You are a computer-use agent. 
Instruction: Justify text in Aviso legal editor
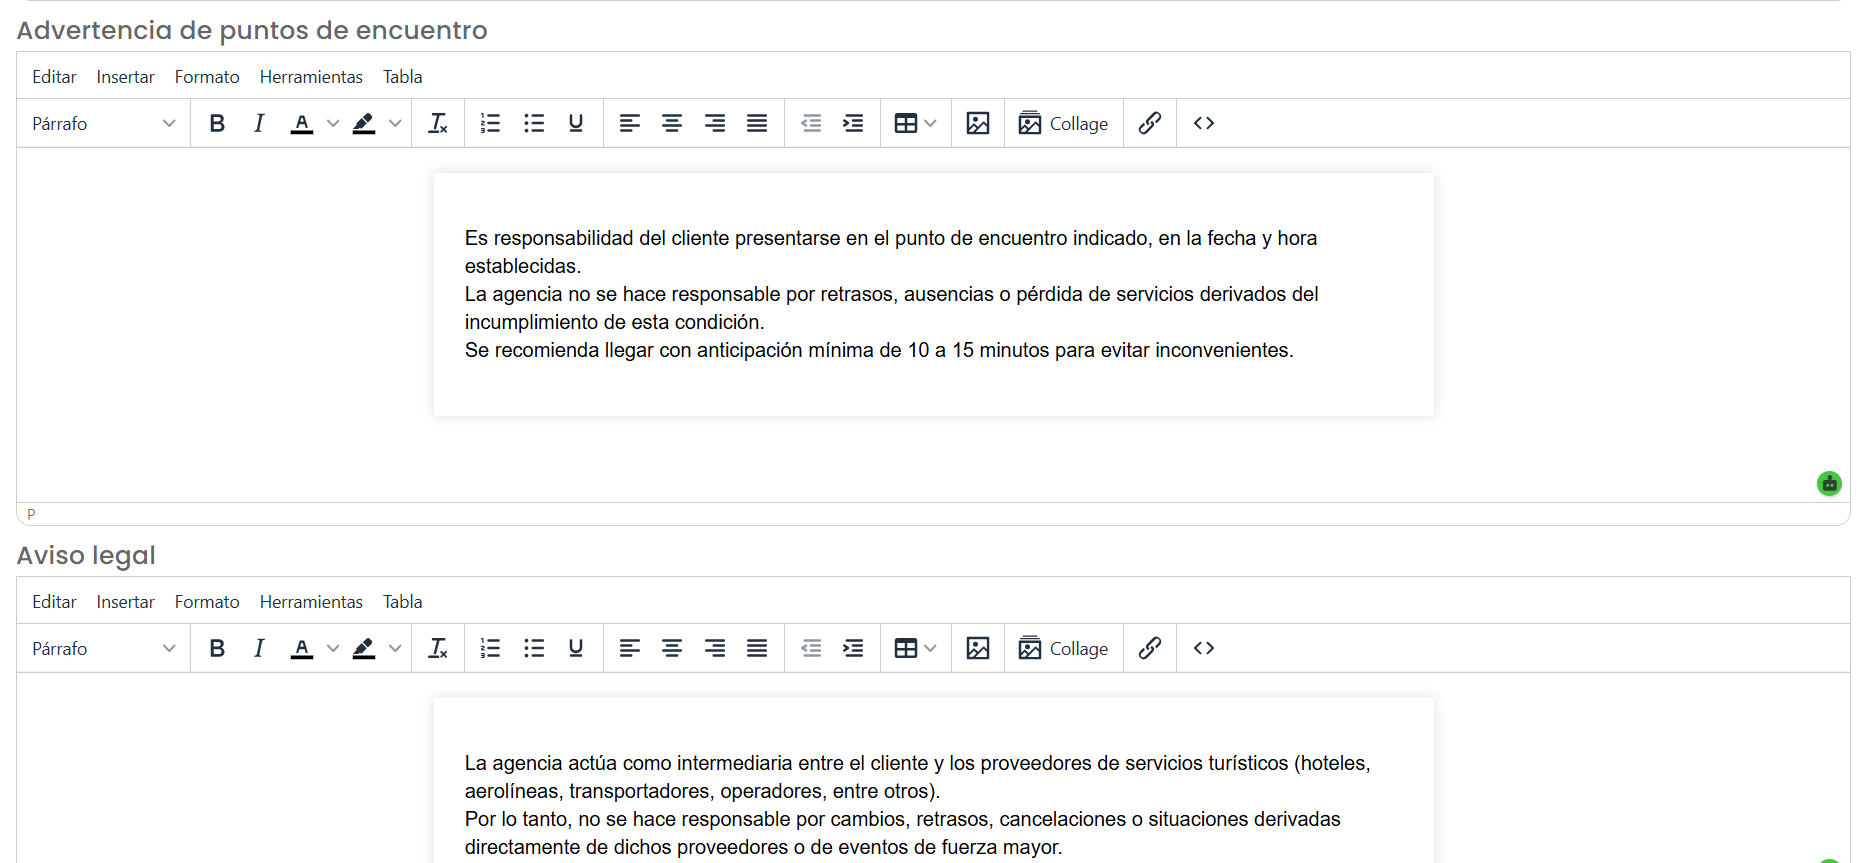757,648
